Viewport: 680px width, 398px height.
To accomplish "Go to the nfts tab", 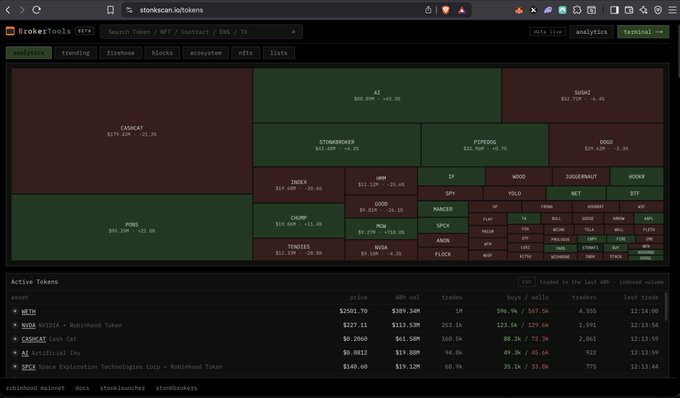I will [x=245, y=53].
